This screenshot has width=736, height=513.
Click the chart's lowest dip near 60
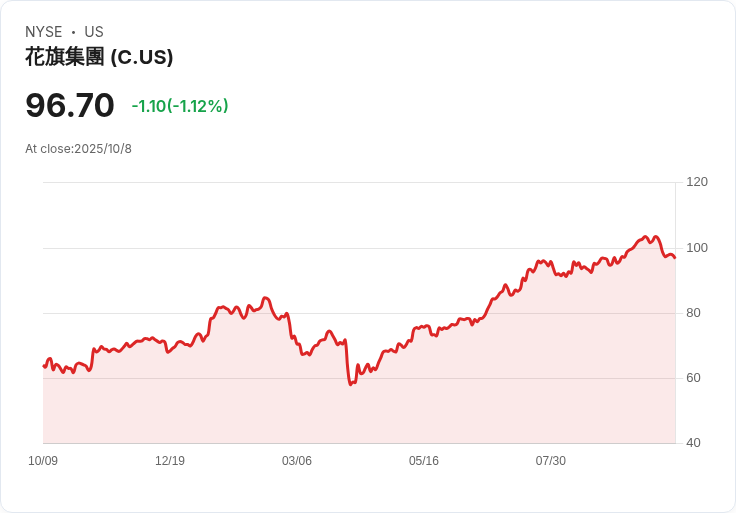click(351, 384)
